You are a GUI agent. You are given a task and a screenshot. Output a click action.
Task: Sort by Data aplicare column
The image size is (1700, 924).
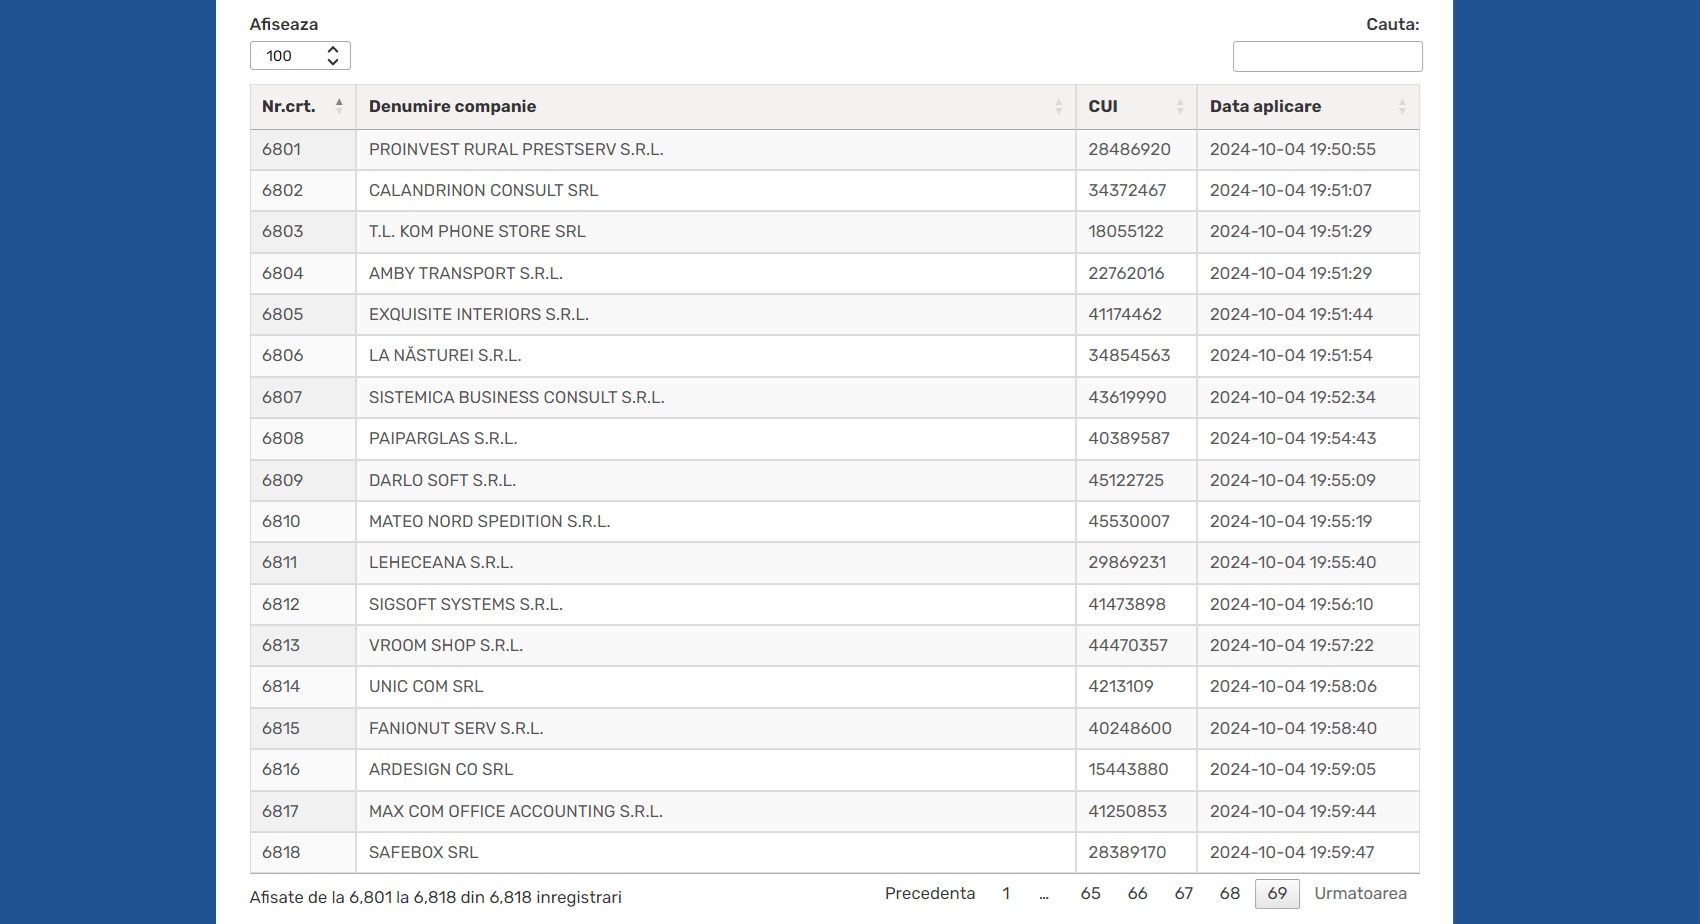click(1308, 107)
